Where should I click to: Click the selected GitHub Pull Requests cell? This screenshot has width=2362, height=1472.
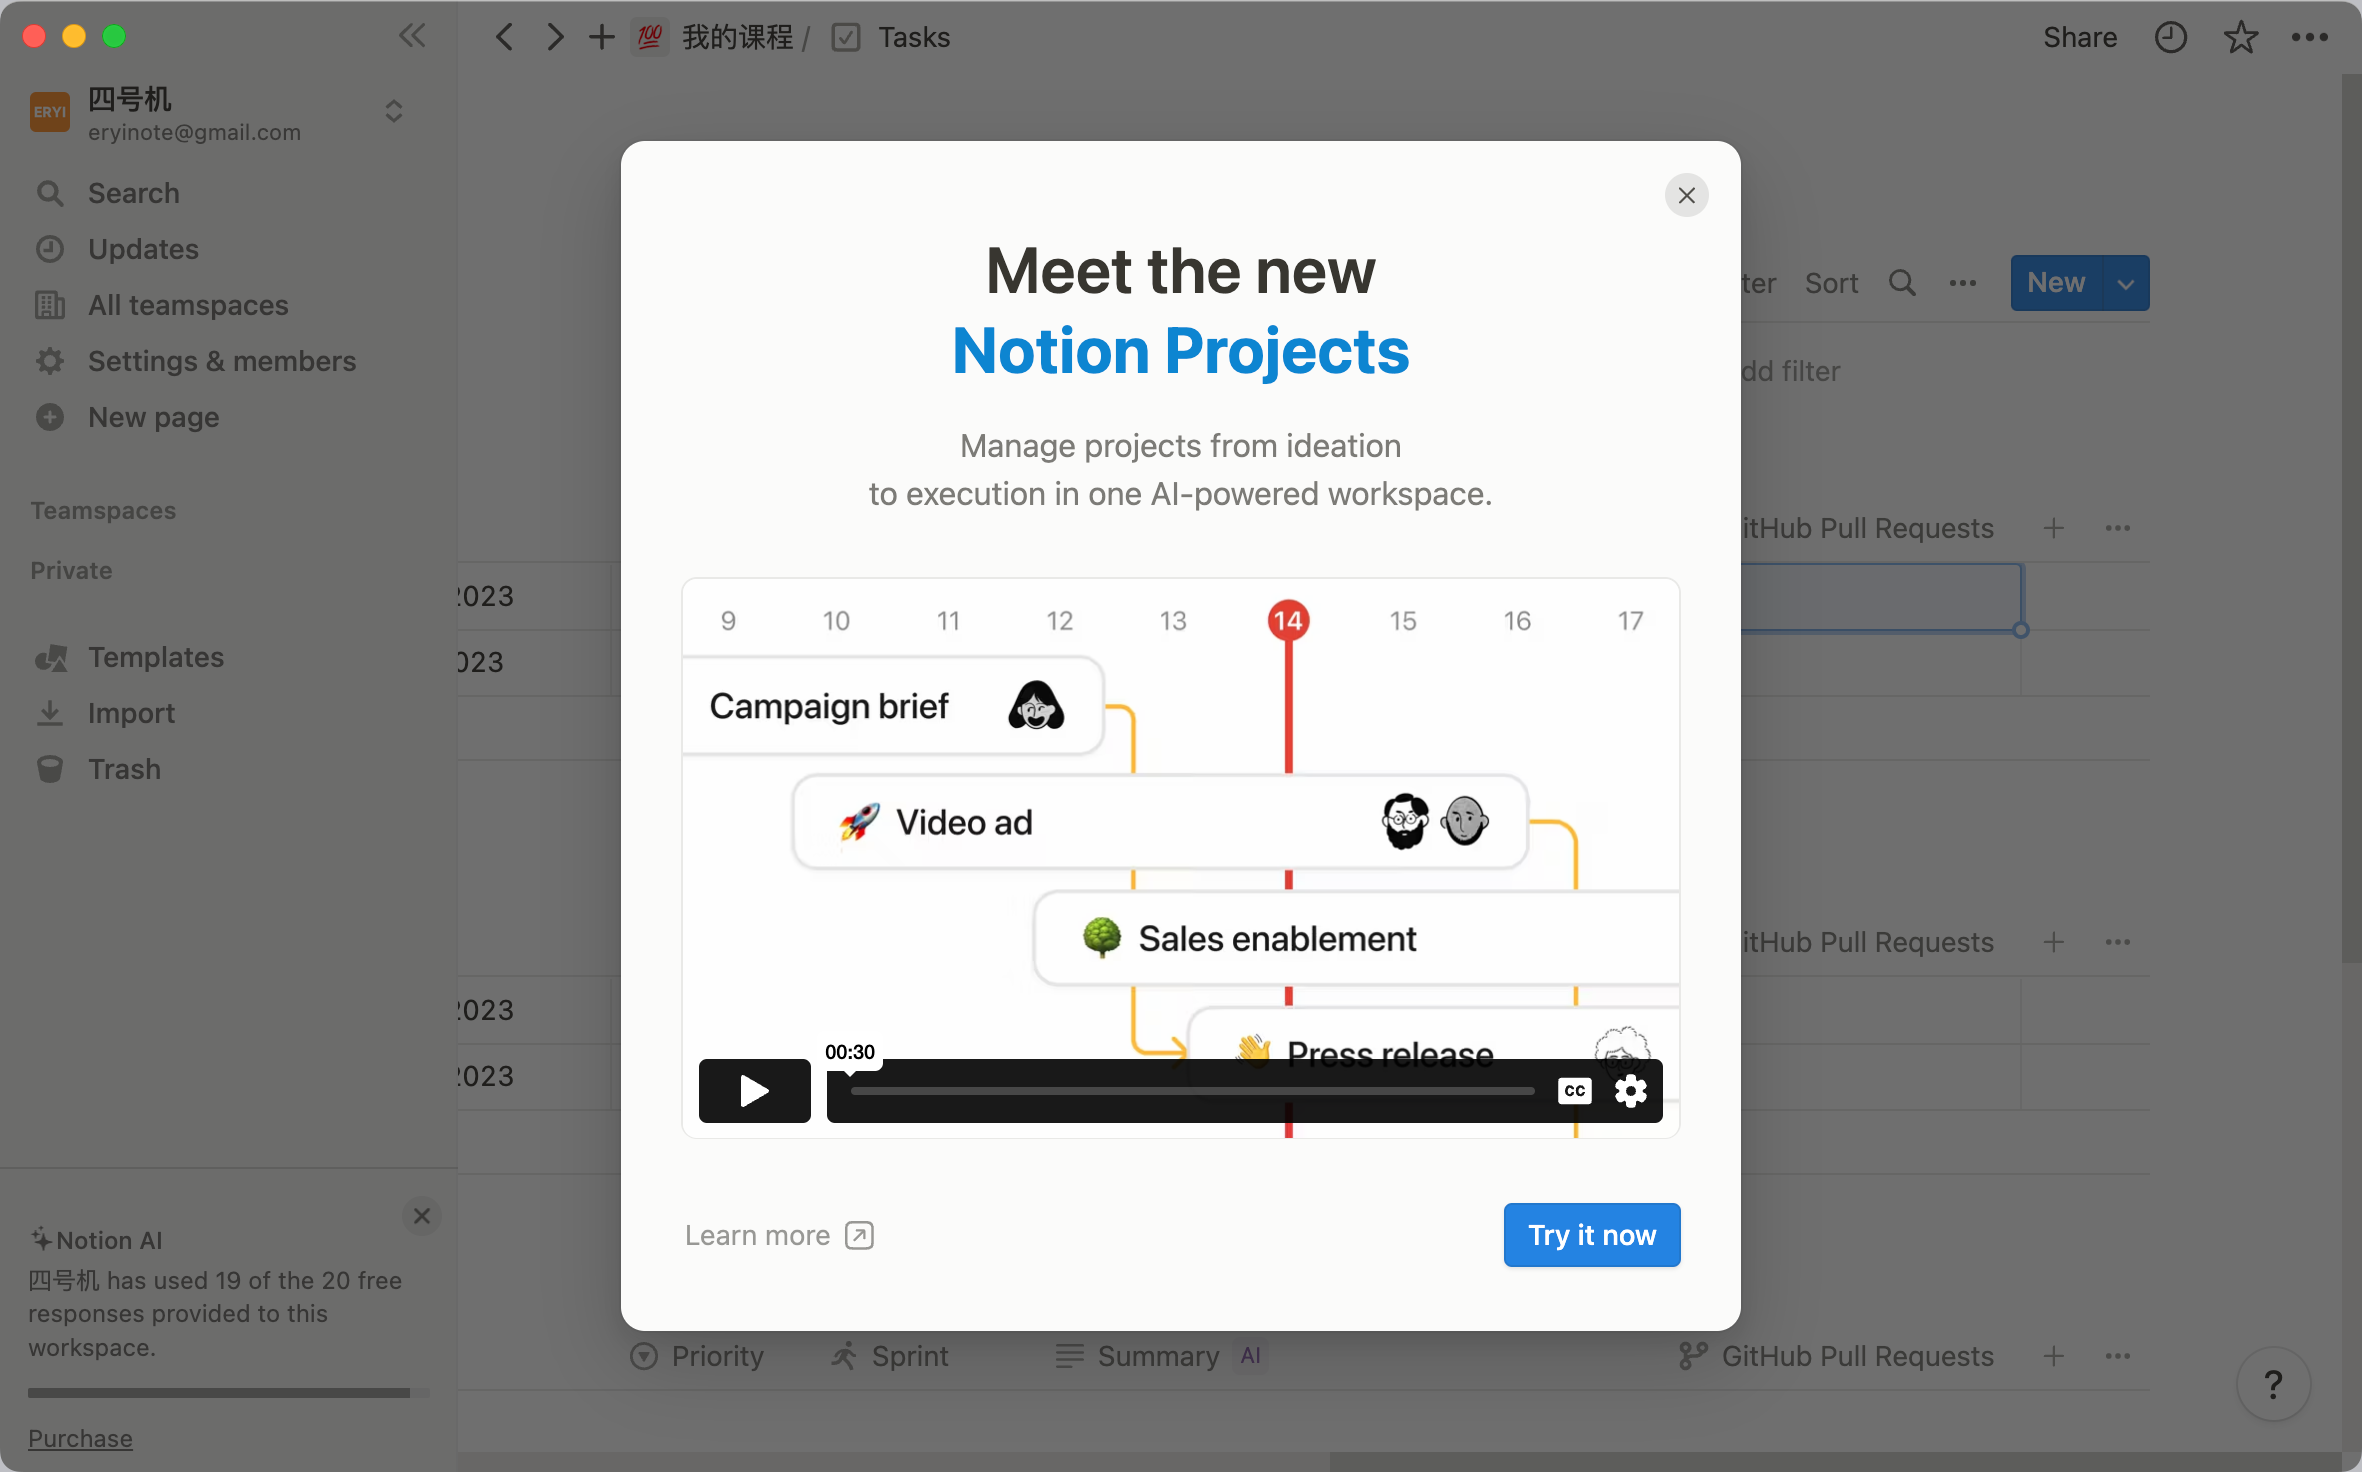click(x=1881, y=597)
